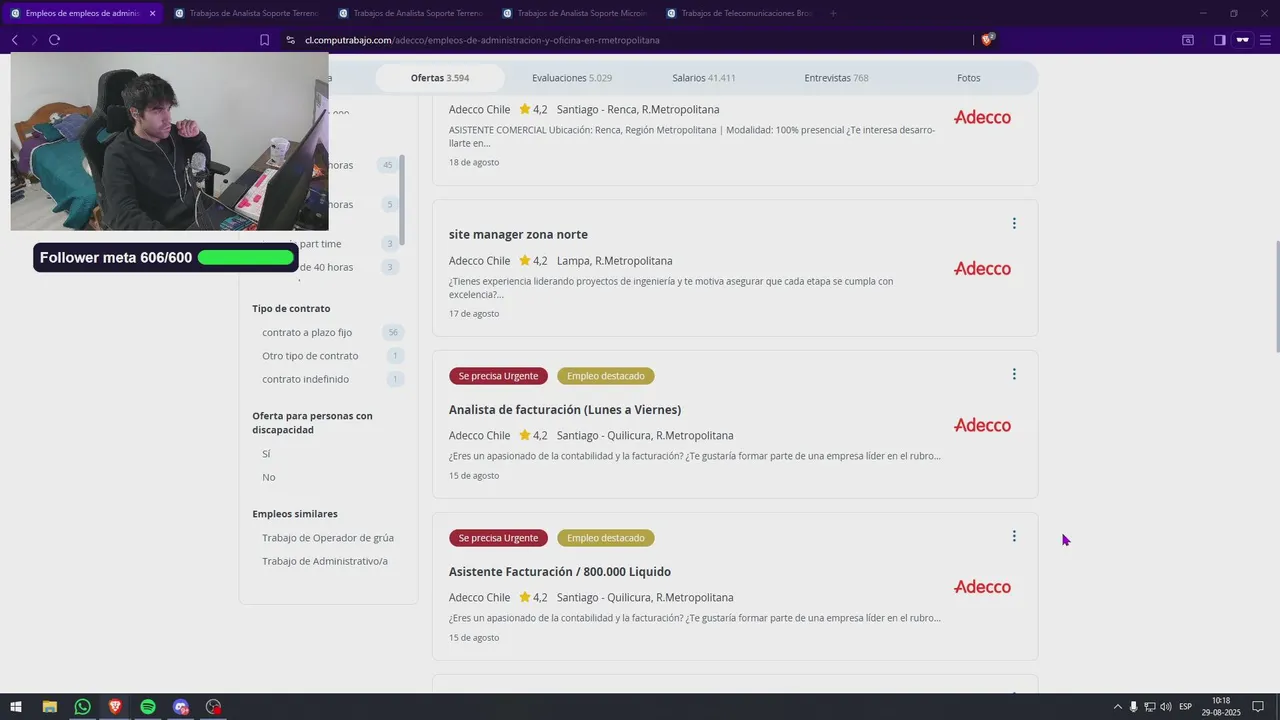1280x720 pixels.
Task: Open the browser wallet icon in toolbar
Action: 1188,40
